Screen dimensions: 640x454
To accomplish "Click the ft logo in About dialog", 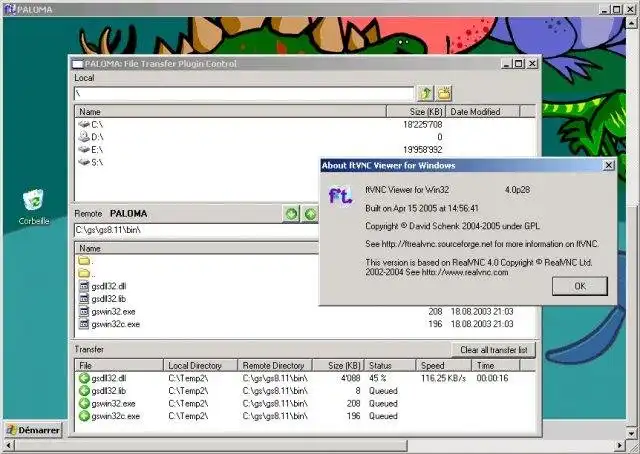I will tap(340, 196).
